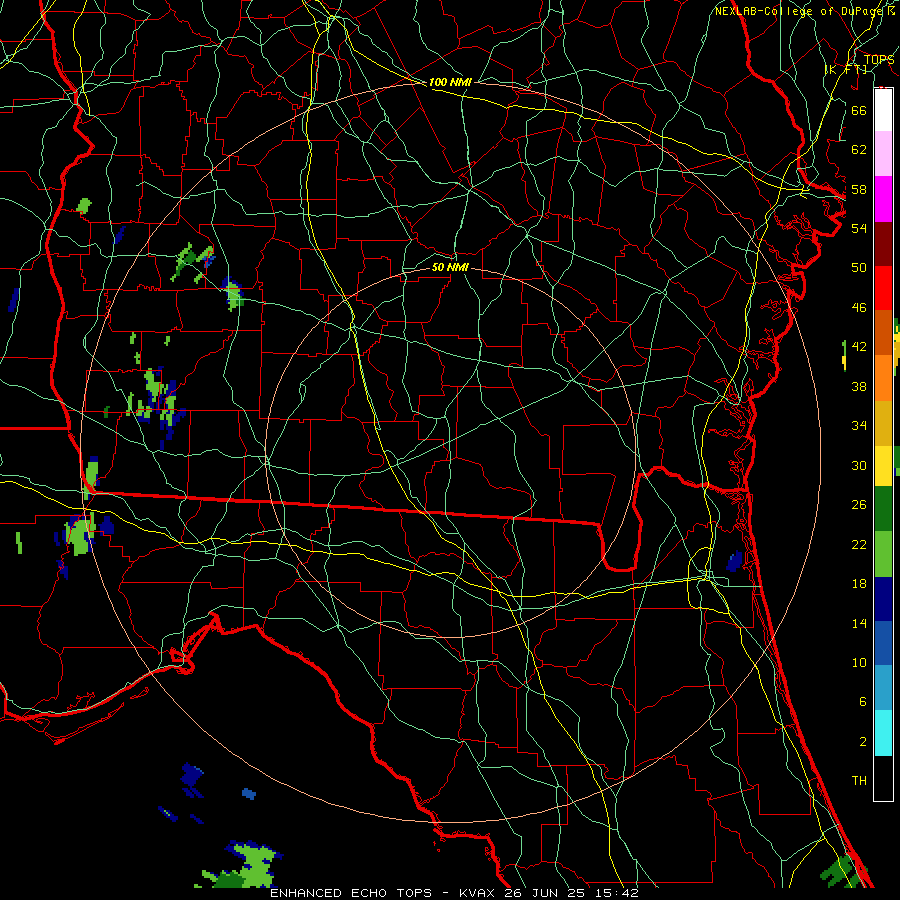Pick the steel light-blue legend swatch
This screenshot has width=900, height=900.
(883, 687)
